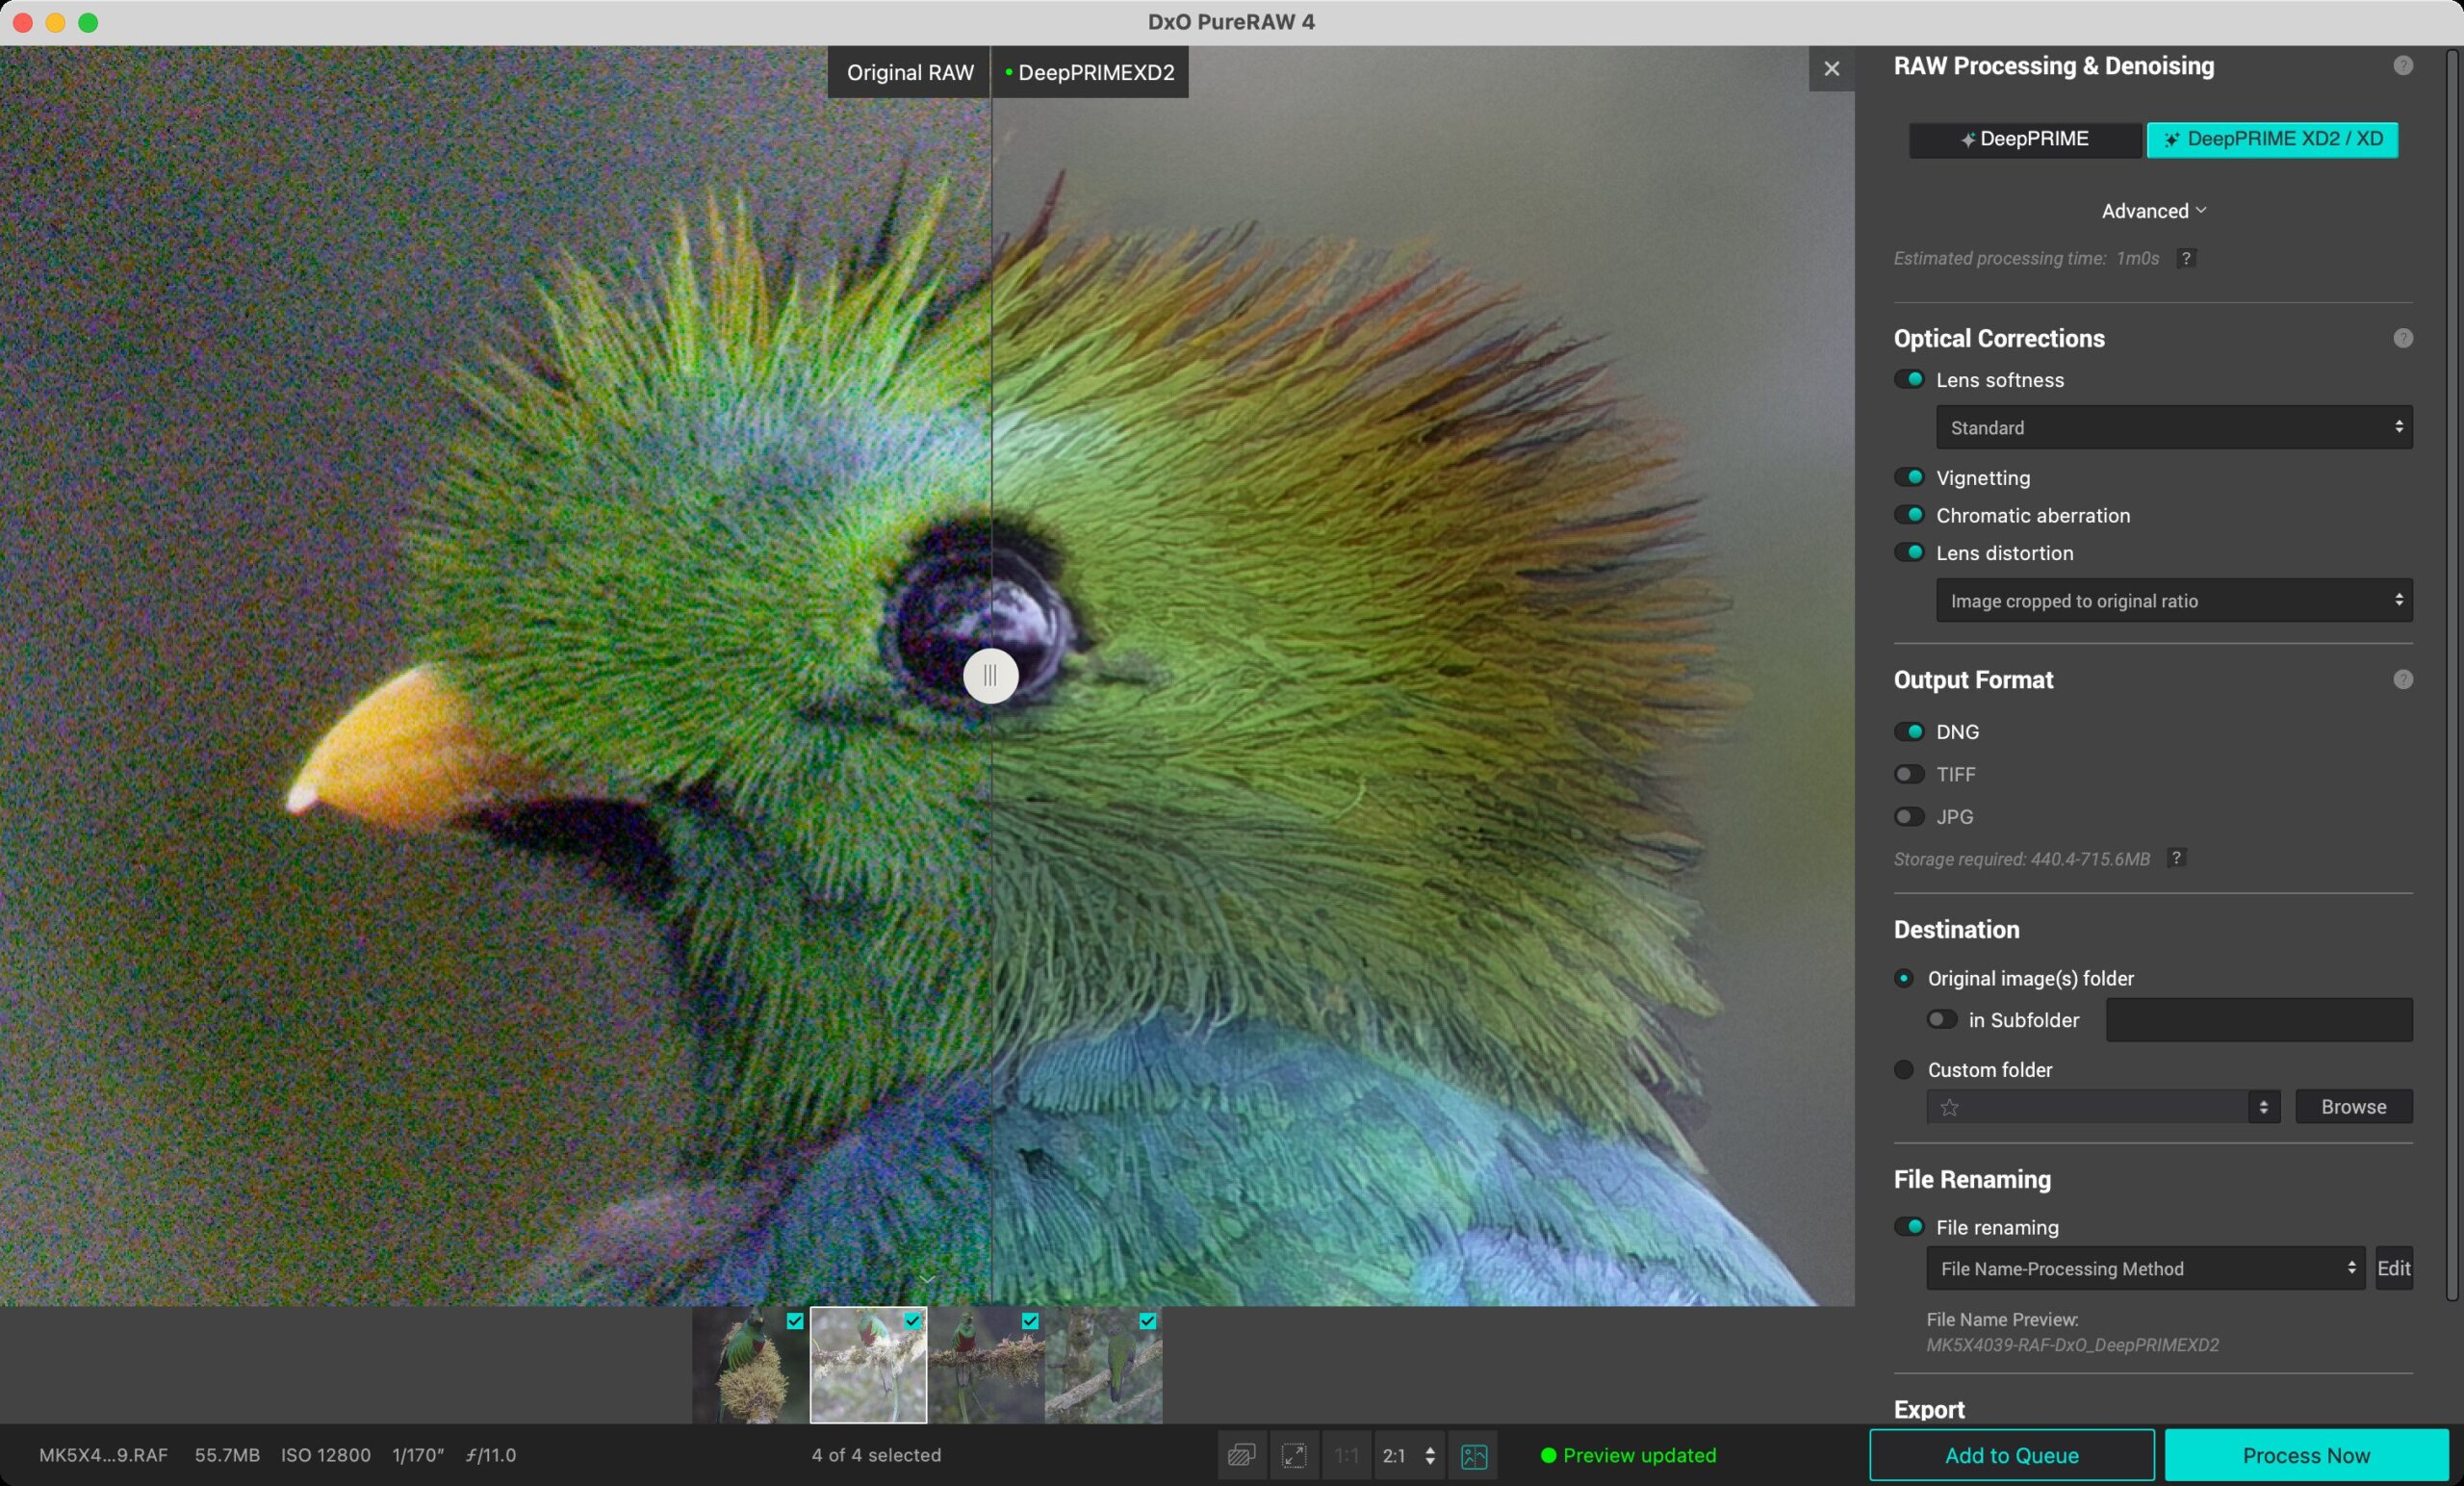Click the DeepPRIME sparkle icon

[x=1967, y=140]
